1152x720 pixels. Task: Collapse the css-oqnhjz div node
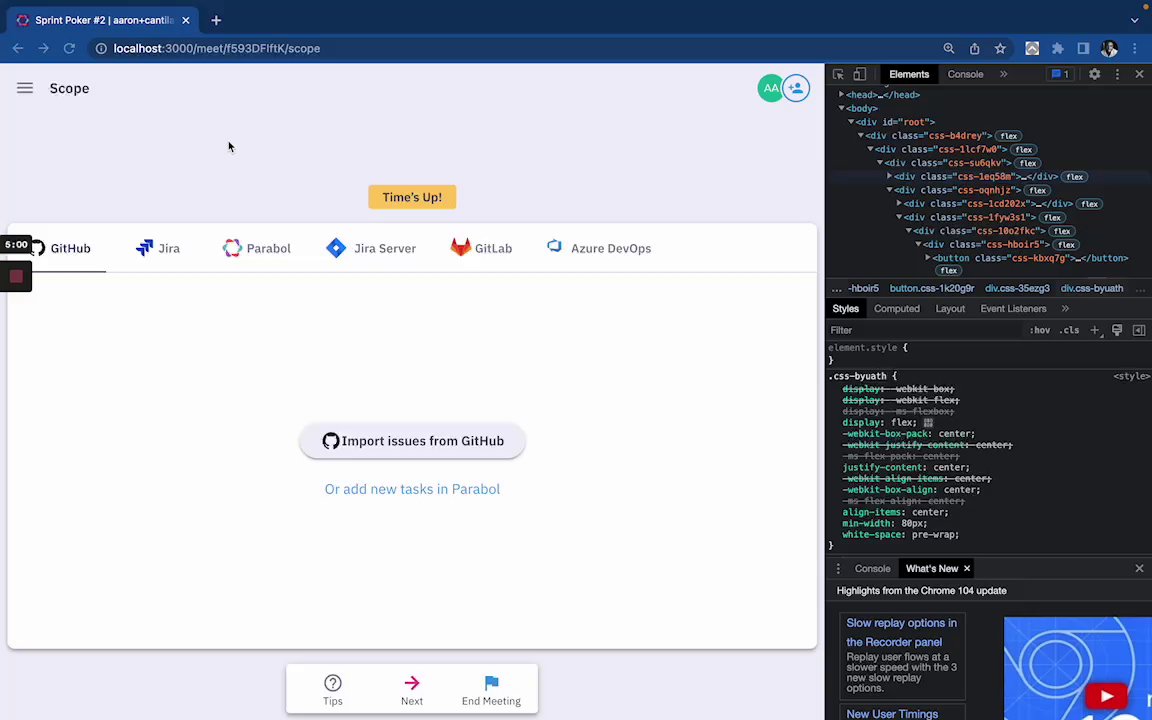(x=890, y=190)
